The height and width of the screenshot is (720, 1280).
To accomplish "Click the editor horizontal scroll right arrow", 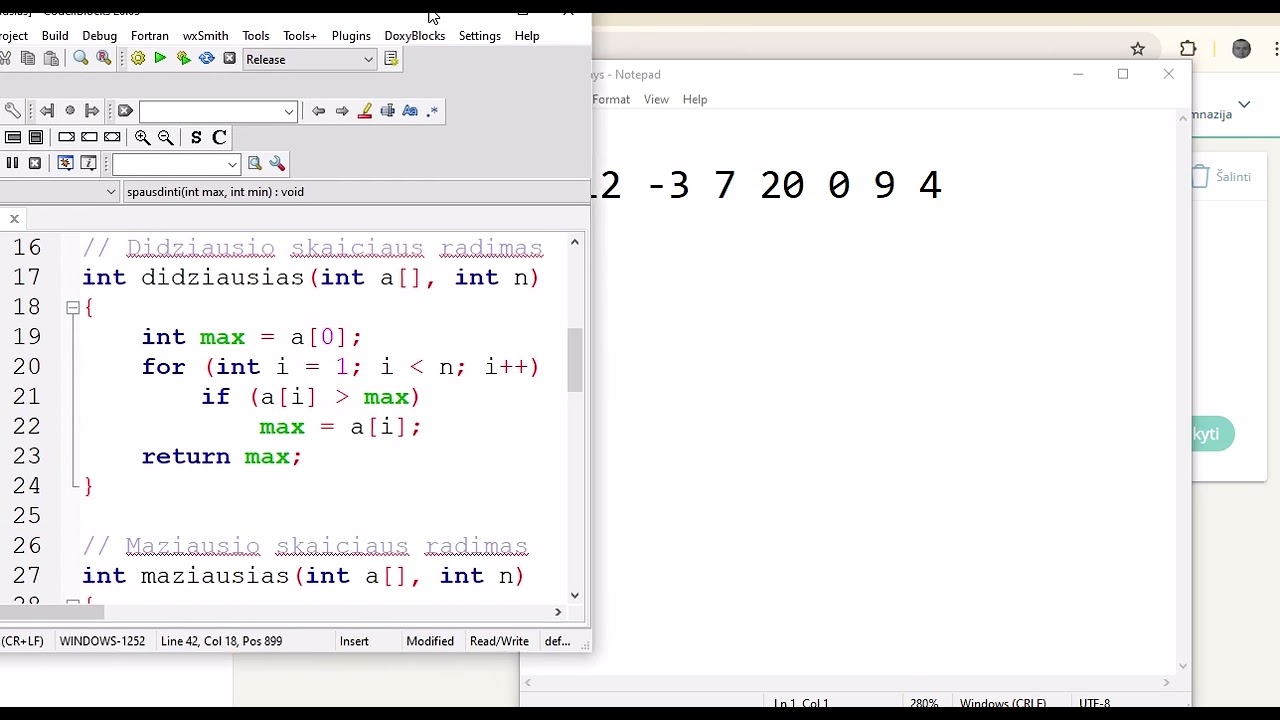I will pyautogui.click(x=558, y=612).
